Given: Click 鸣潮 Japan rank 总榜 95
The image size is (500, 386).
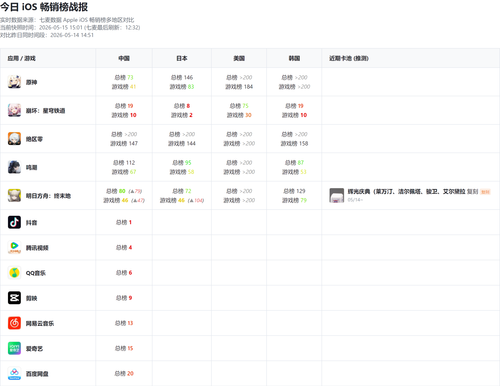Looking at the screenshot, I should coord(182,163).
